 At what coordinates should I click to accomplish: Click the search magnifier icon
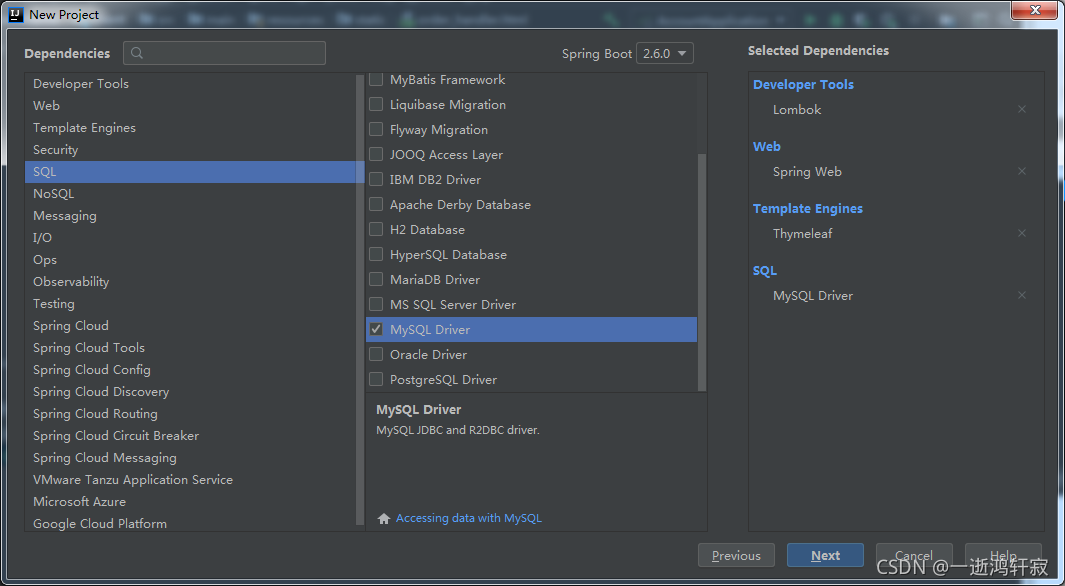coord(137,53)
